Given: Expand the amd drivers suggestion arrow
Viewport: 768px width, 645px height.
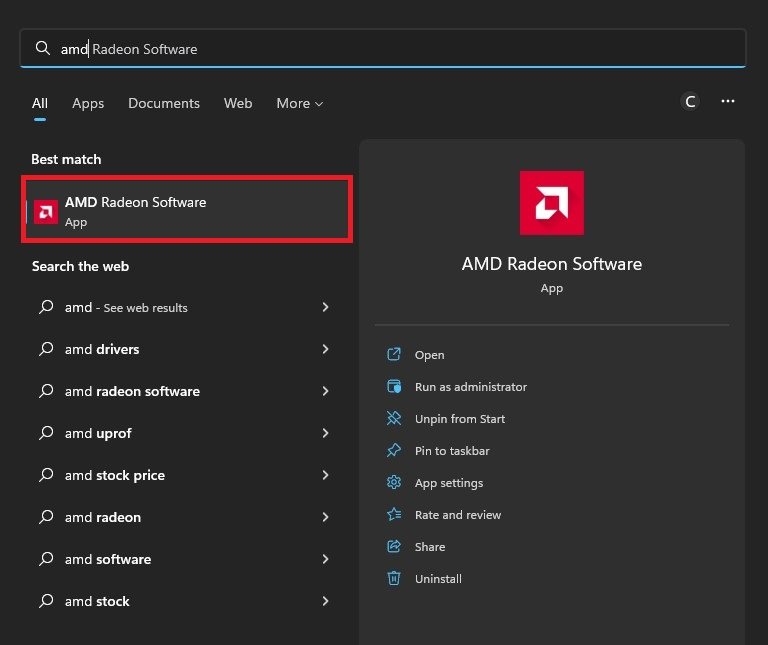Looking at the screenshot, I should point(325,349).
